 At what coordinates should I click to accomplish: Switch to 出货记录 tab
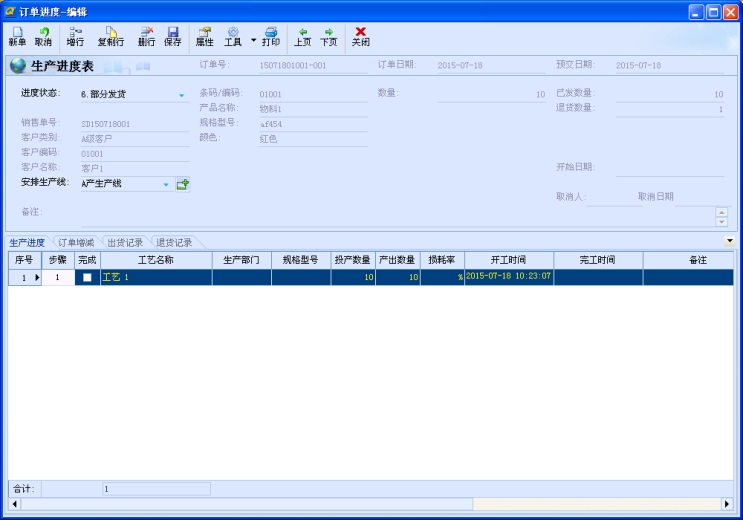click(125, 243)
